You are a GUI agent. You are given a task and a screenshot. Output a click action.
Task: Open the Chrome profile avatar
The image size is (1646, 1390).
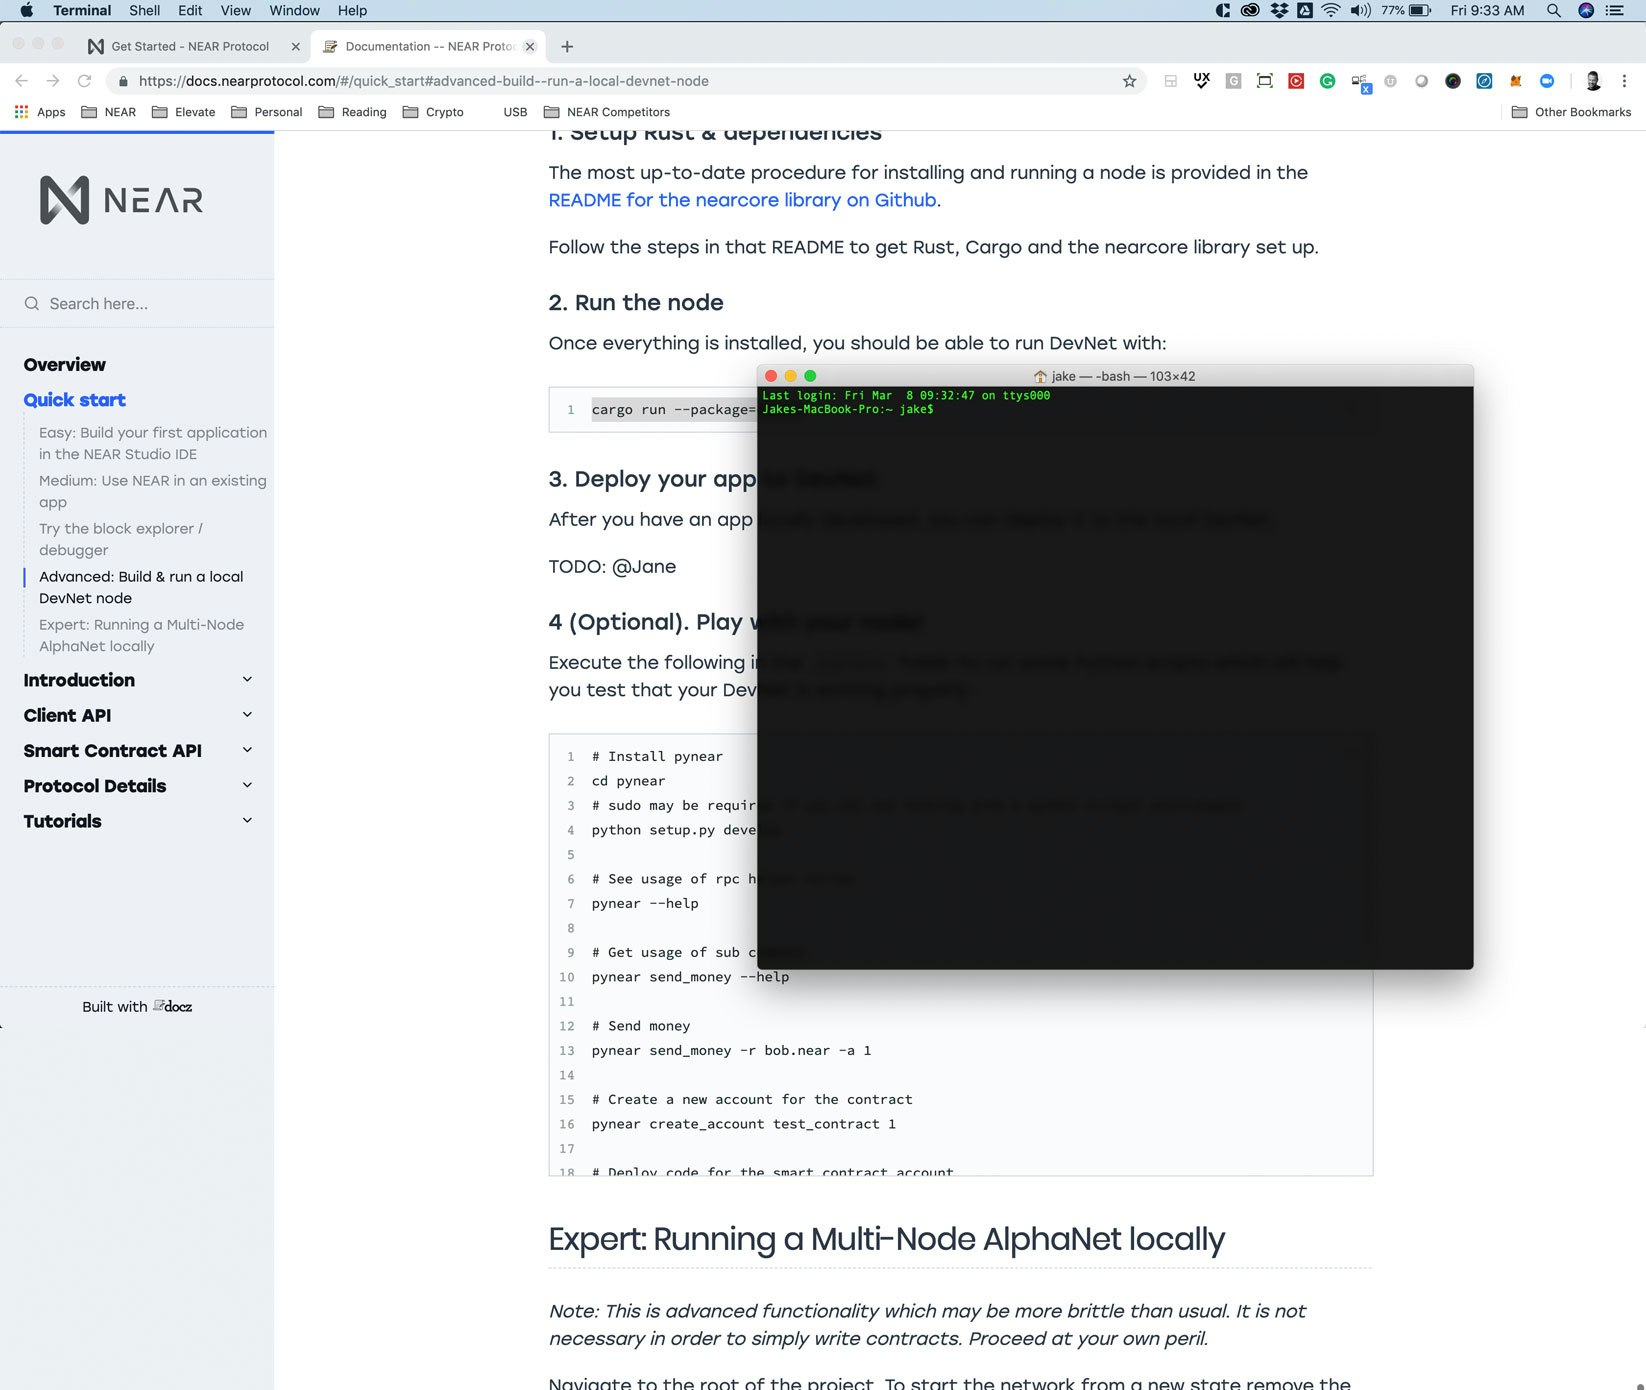click(1593, 81)
